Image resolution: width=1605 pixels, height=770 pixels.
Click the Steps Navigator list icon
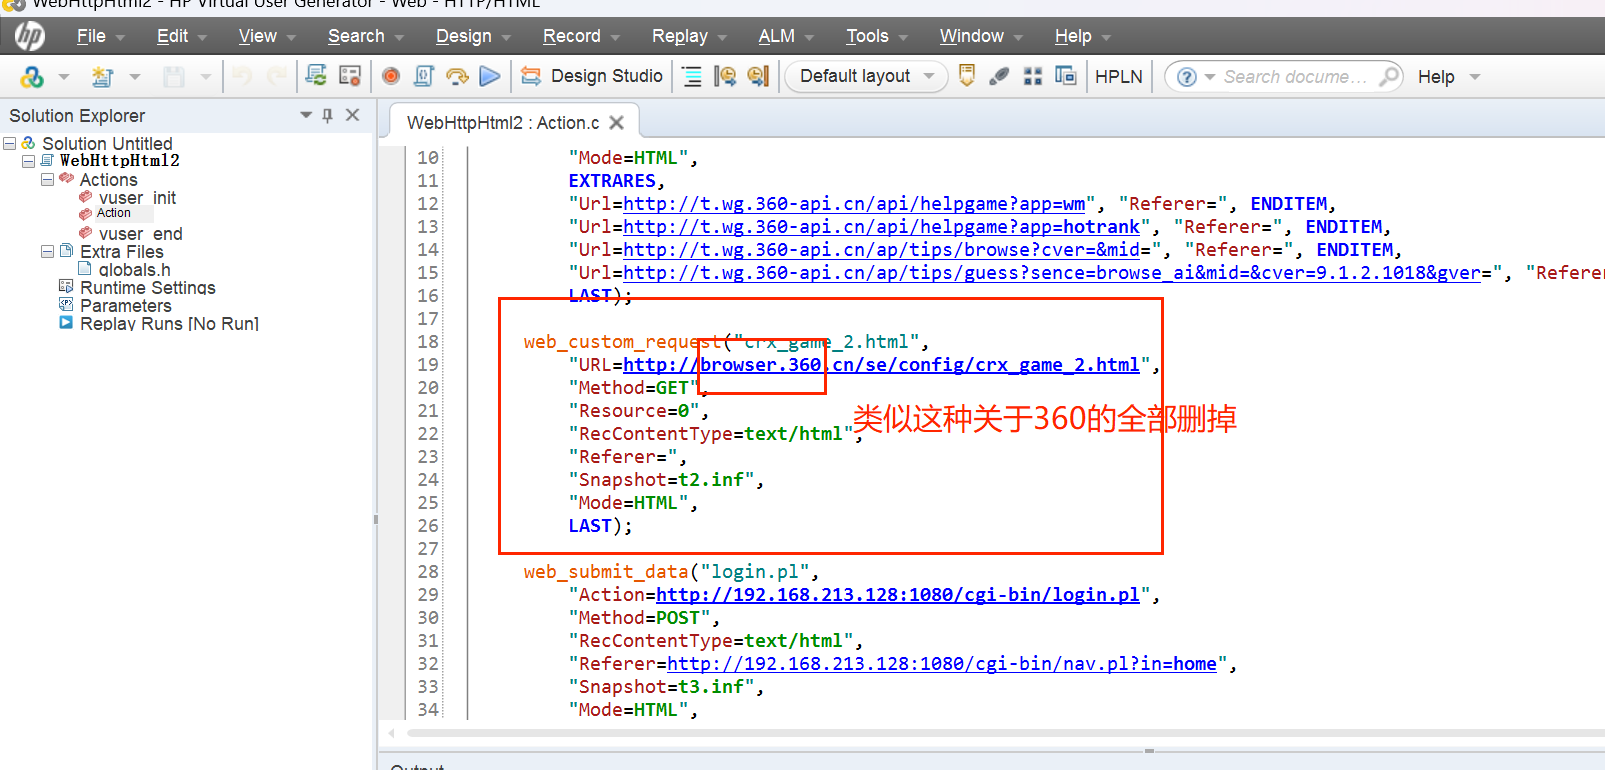pyautogui.click(x=692, y=76)
